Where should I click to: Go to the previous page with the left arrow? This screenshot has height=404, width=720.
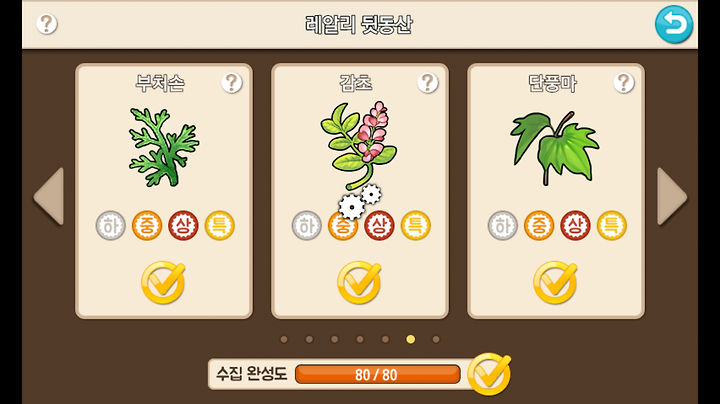pyautogui.click(x=49, y=196)
